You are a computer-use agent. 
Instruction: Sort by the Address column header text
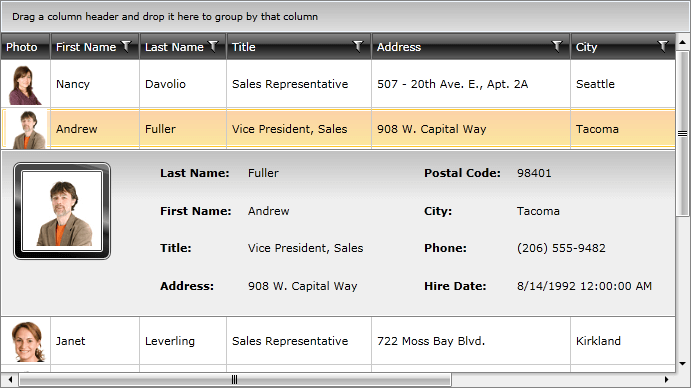[399, 47]
